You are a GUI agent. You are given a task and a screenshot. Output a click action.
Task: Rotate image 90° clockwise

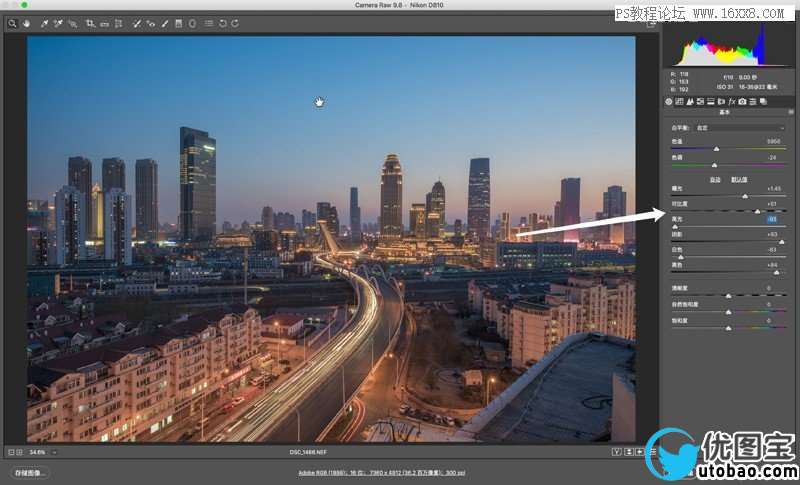click(x=234, y=23)
